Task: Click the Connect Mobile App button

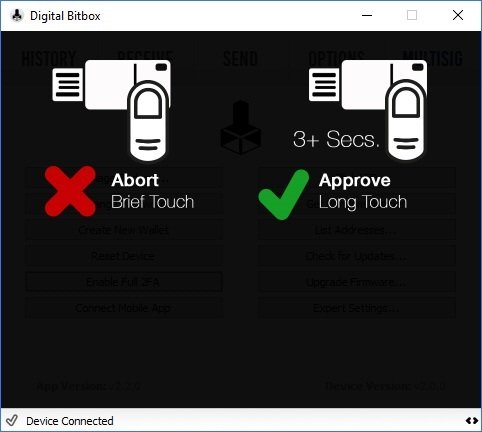Action: point(124,308)
